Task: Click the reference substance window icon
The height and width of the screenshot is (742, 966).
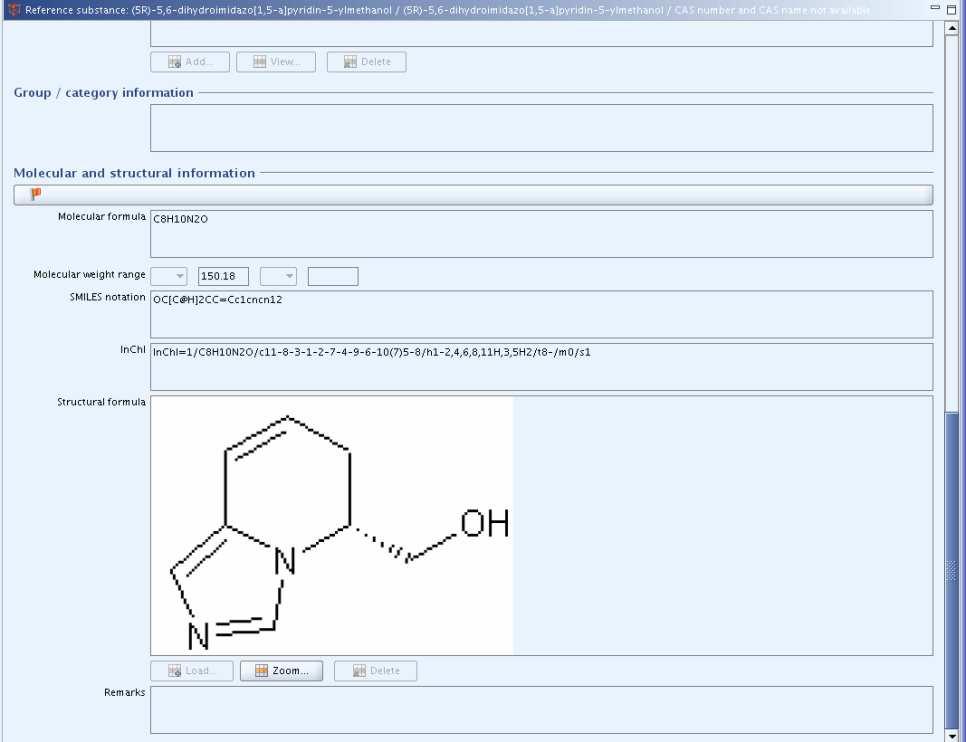Action: click(13, 10)
